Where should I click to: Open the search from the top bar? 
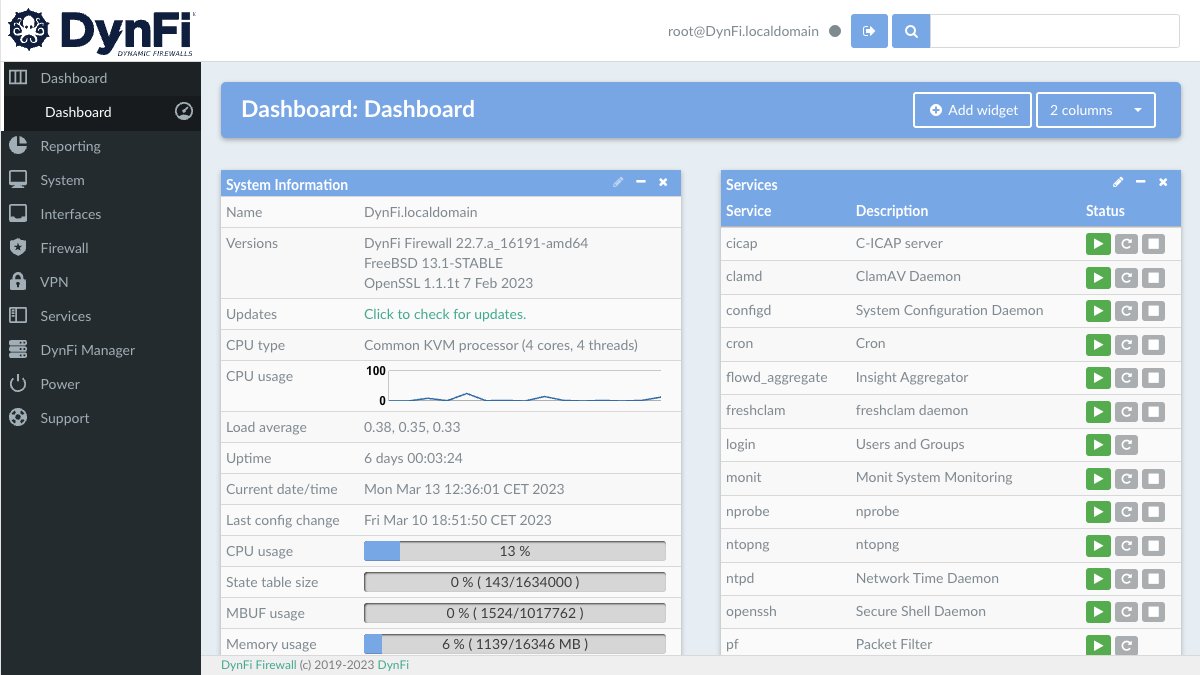pos(910,31)
